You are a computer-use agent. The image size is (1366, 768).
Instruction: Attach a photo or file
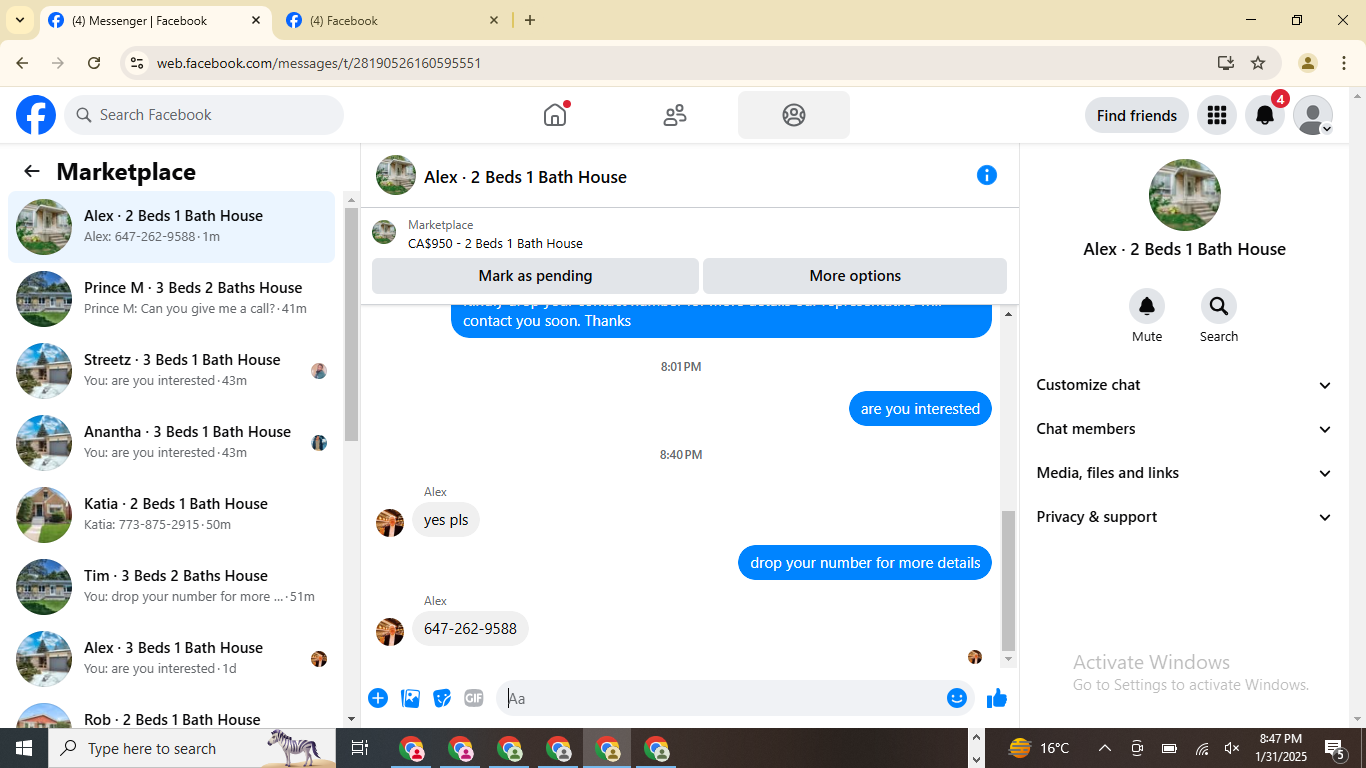click(410, 698)
